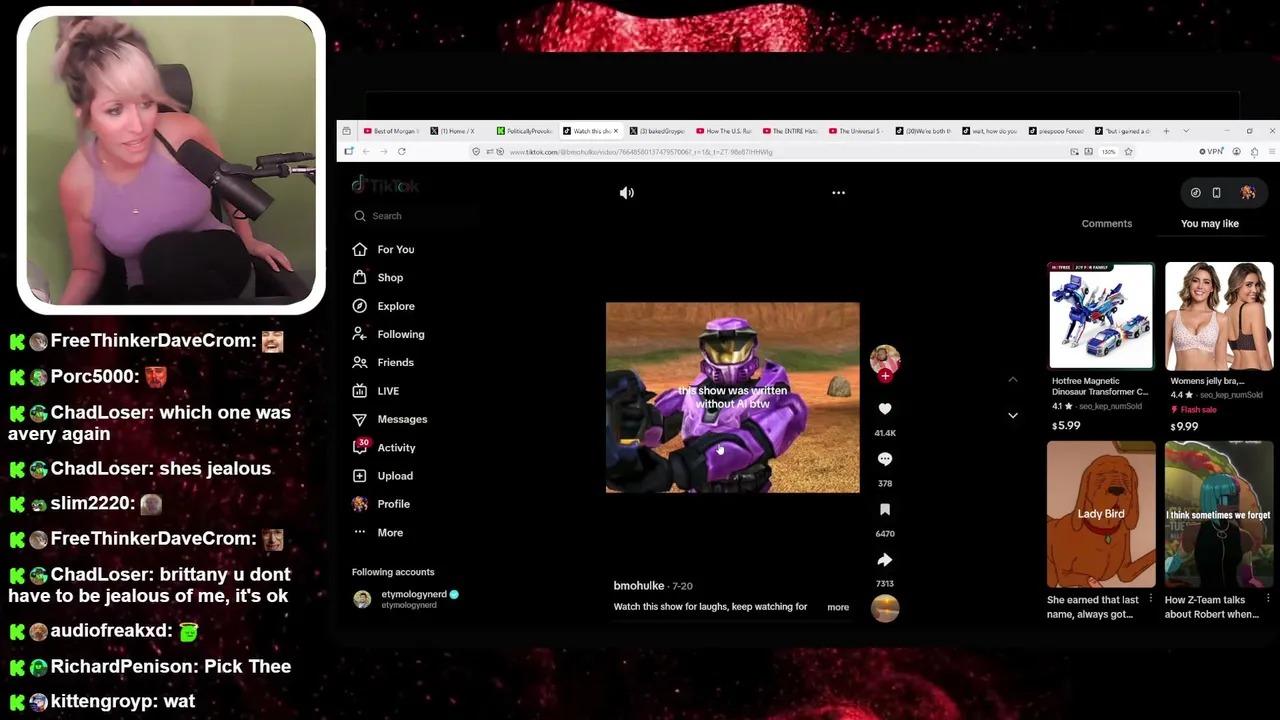
Task: Go forward using the browser forward arrow
Action: (x=383, y=152)
